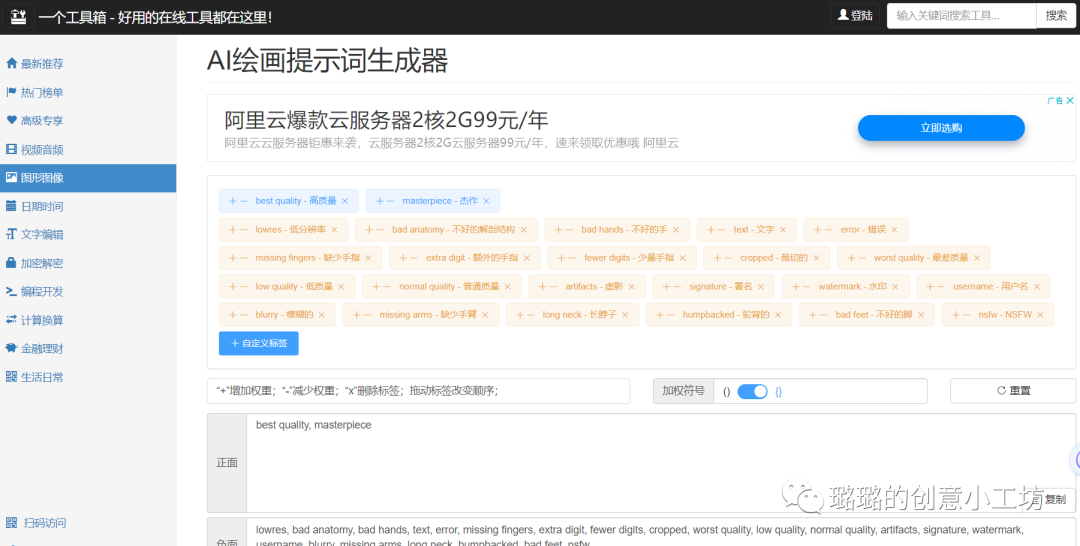Close the advertisement with x icon
The image size is (1080, 546).
tap(1070, 101)
